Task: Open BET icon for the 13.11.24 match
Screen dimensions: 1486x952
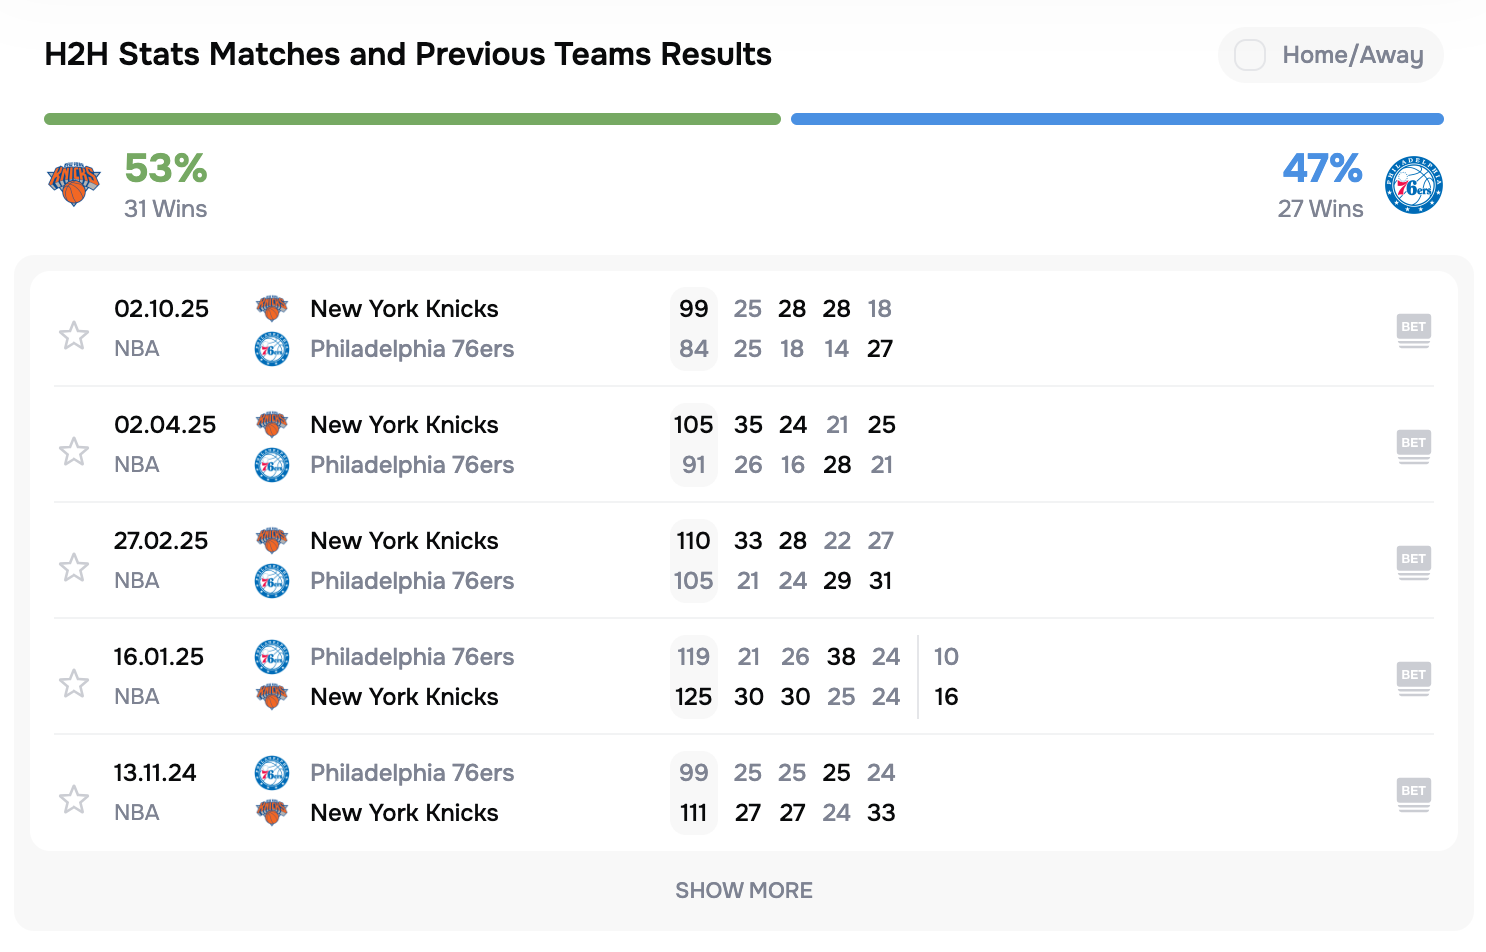Action: coord(1413,794)
